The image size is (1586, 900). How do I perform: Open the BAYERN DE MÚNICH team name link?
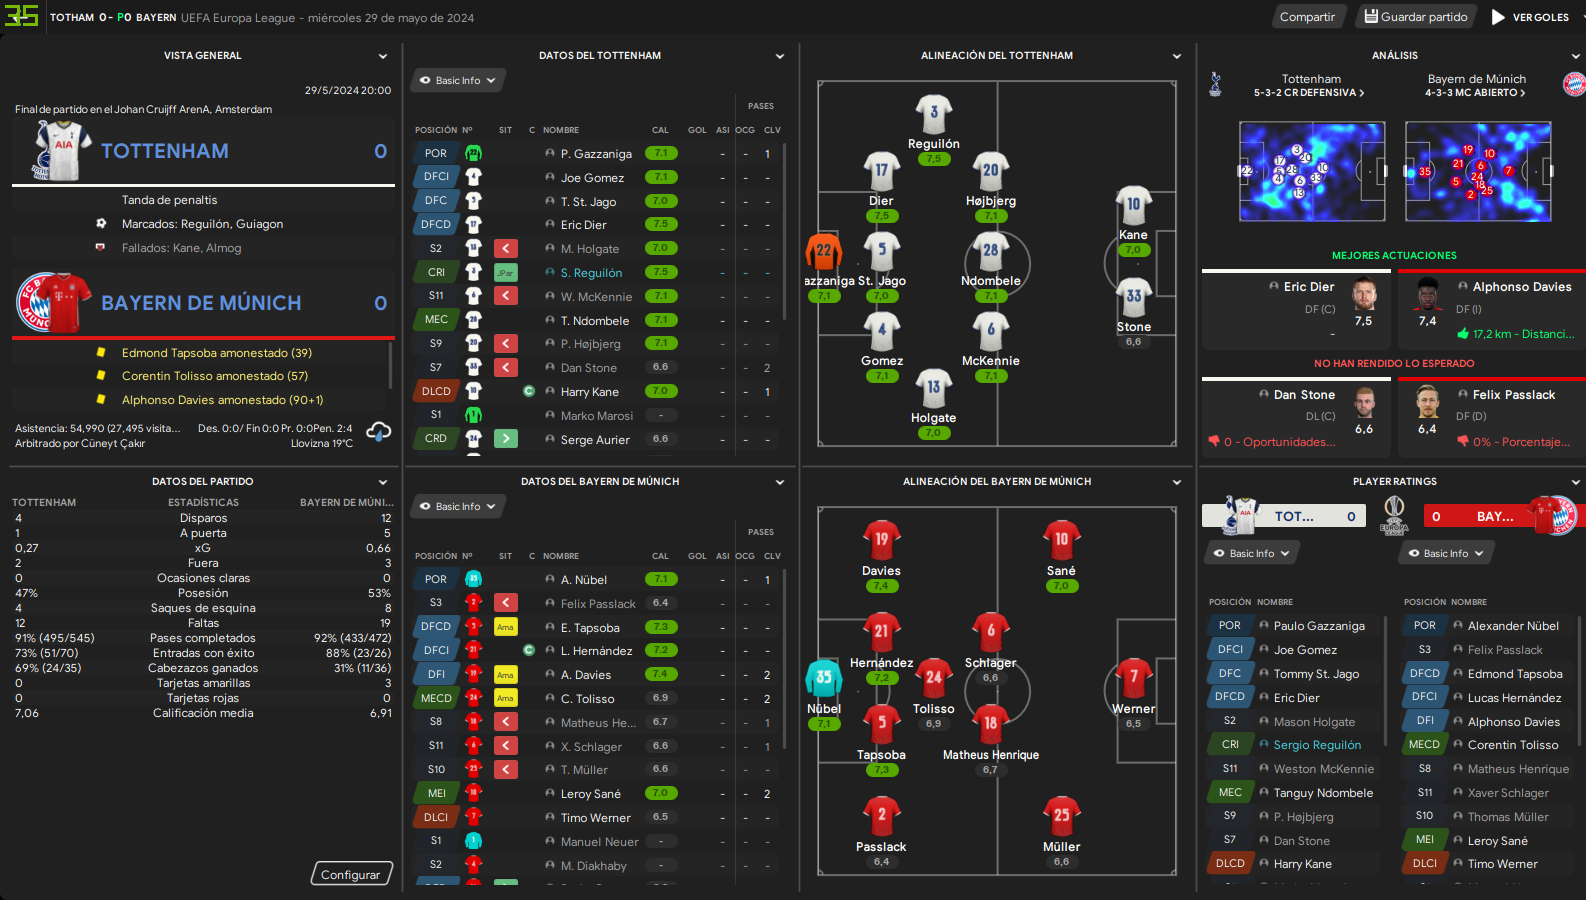click(x=201, y=303)
